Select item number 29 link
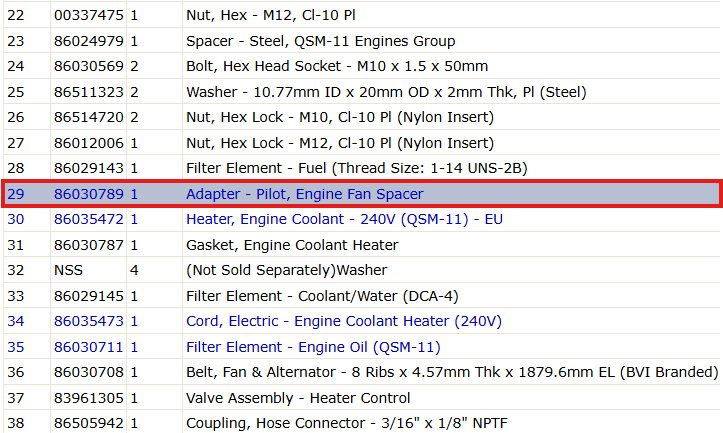This screenshot has height=433, width=723. [x=16, y=194]
